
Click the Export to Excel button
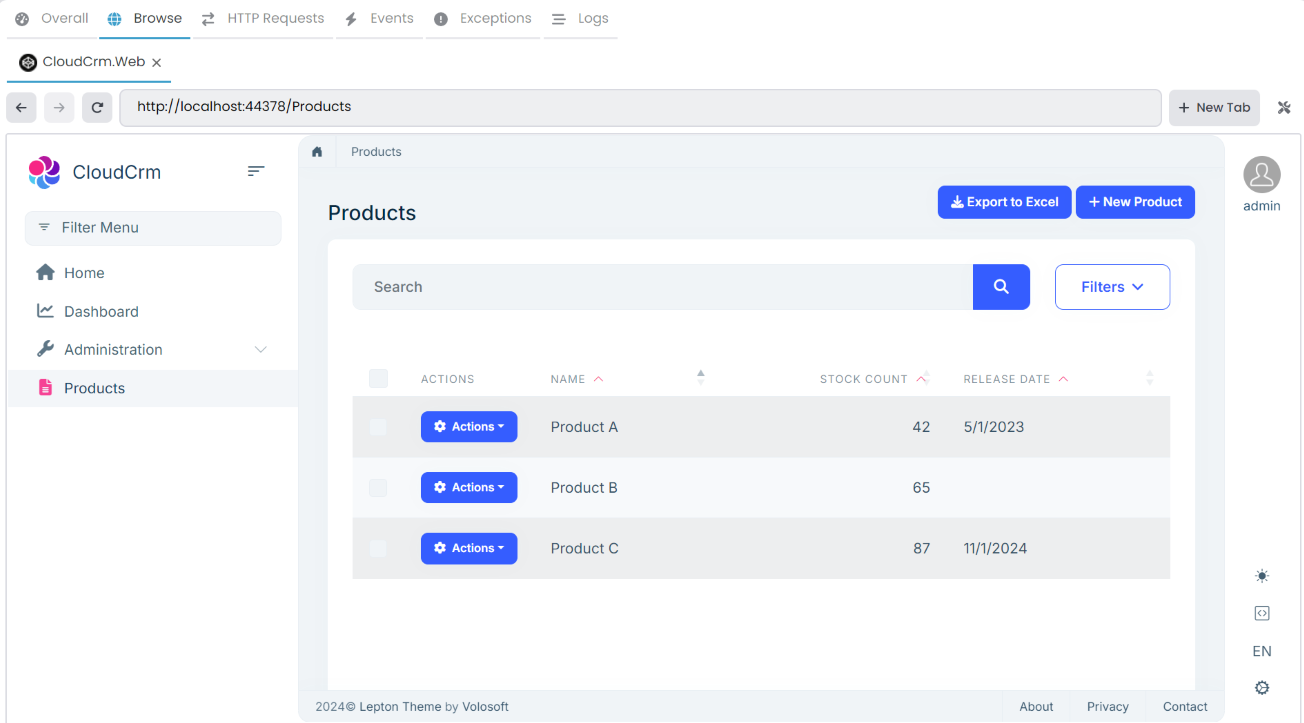point(1004,201)
